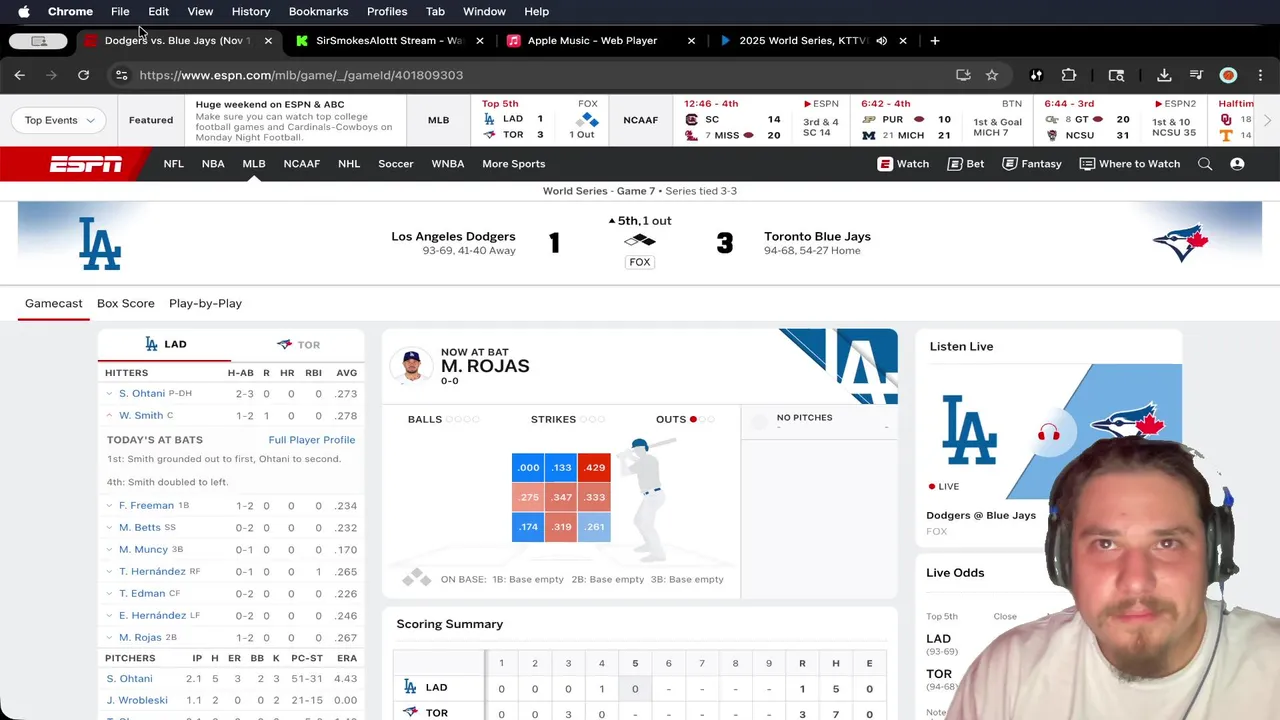Open Chrome's downloads icon
1280x720 pixels.
pos(1164,75)
